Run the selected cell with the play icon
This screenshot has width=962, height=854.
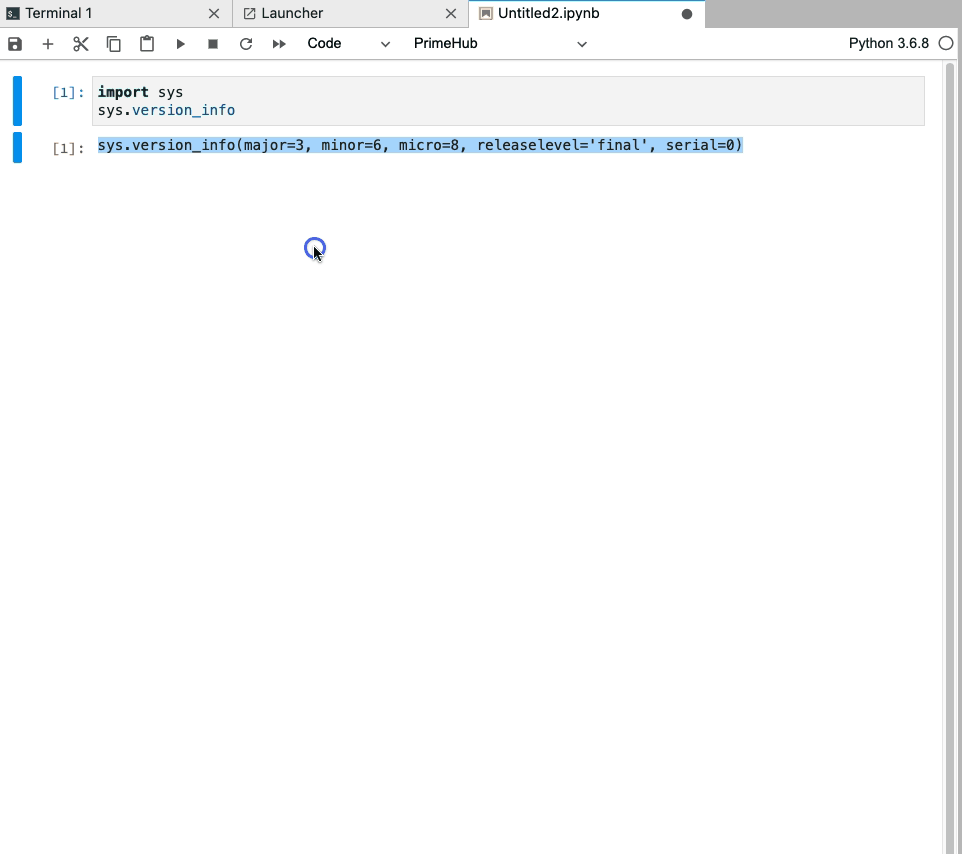tap(180, 44)
